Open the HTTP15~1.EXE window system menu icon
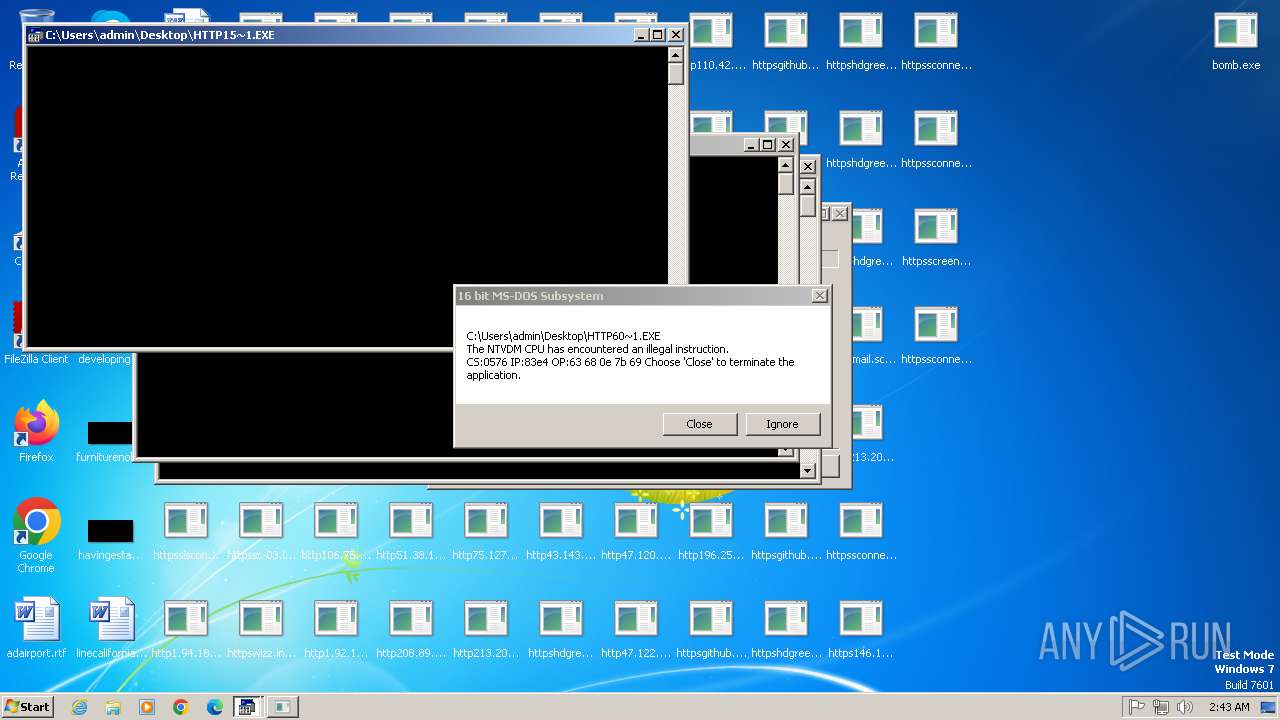This screenshot has width=1280, height=720. [35, 35]
